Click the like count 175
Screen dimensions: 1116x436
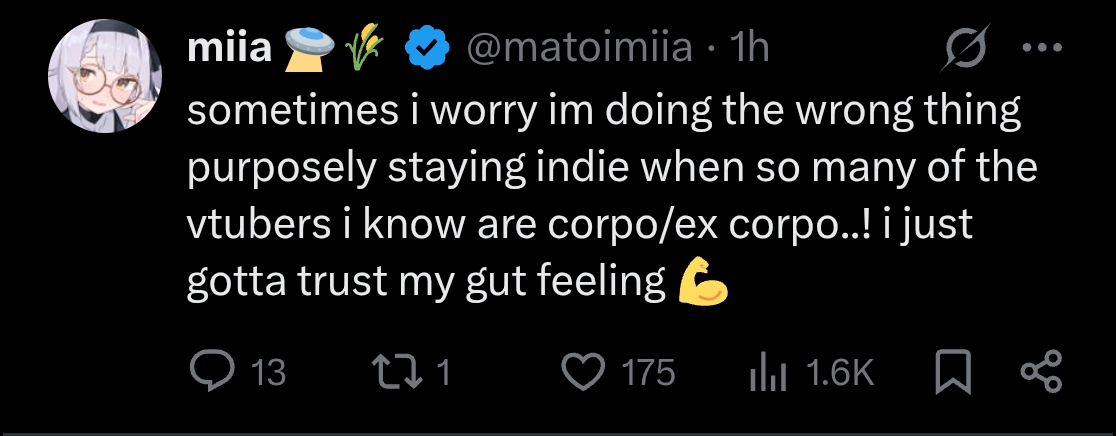(648, 373)
